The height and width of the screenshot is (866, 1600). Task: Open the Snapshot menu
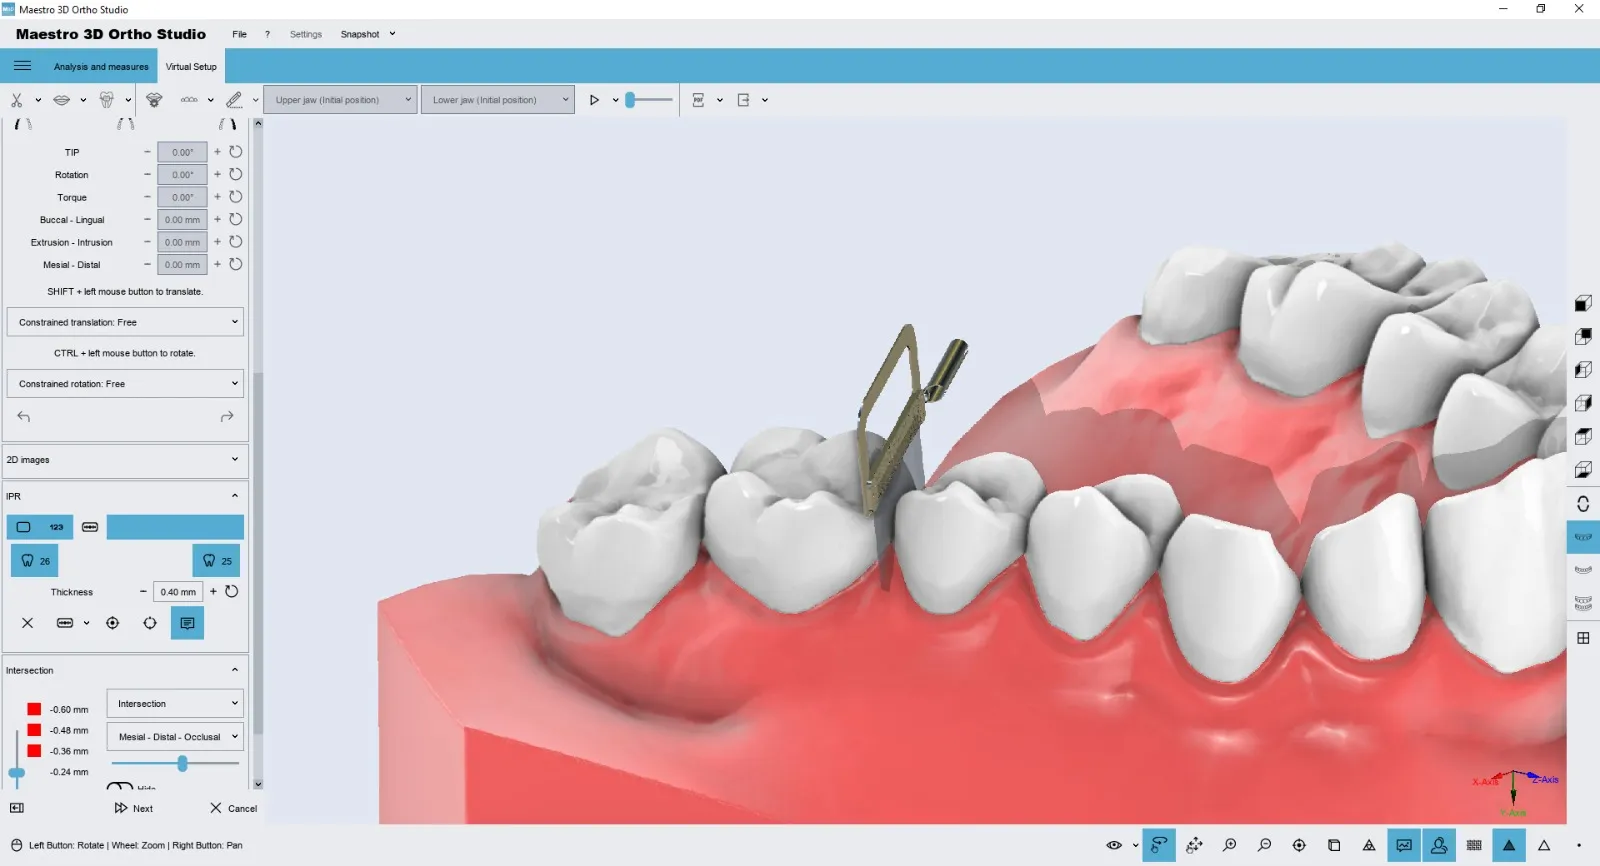click(367, 34)
